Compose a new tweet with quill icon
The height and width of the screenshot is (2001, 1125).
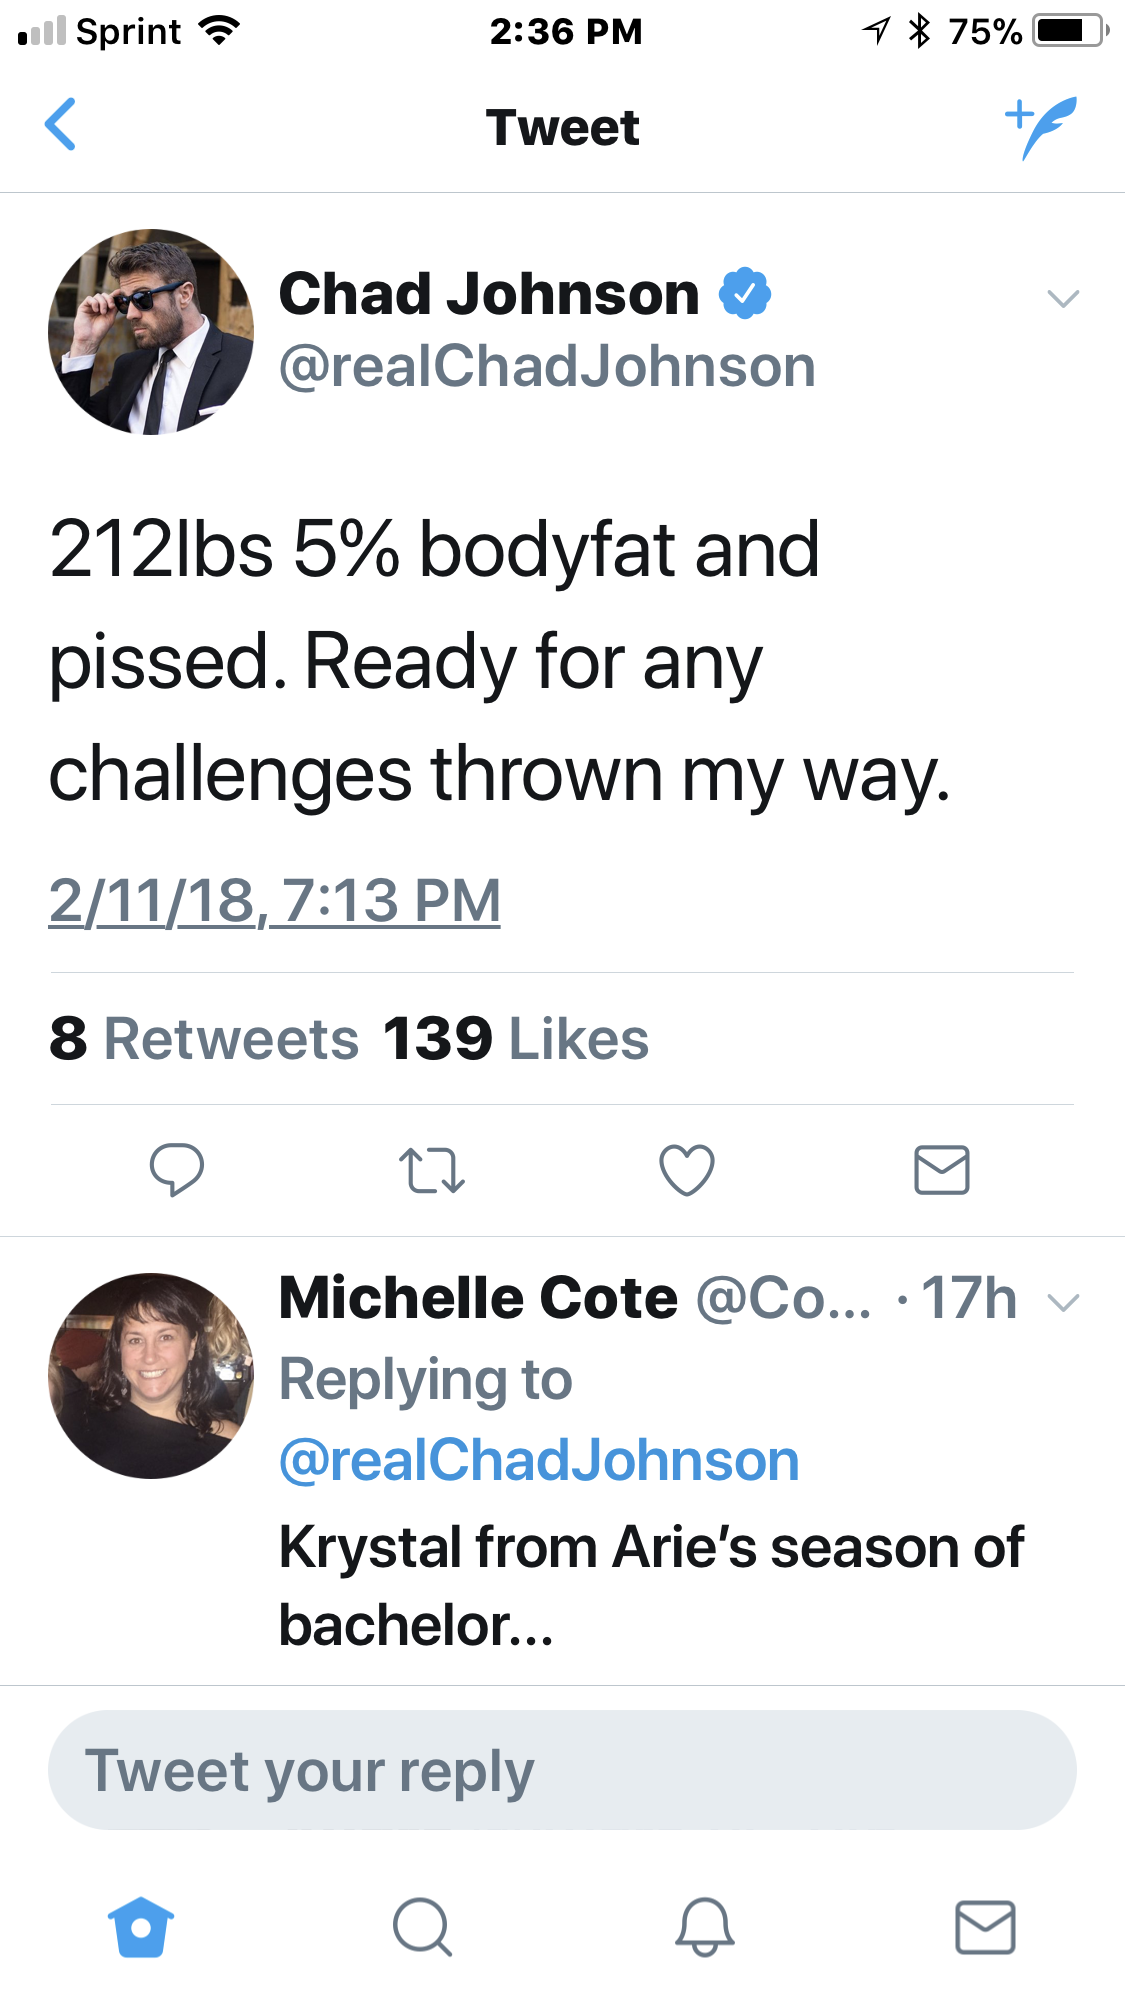point(1041,127)
